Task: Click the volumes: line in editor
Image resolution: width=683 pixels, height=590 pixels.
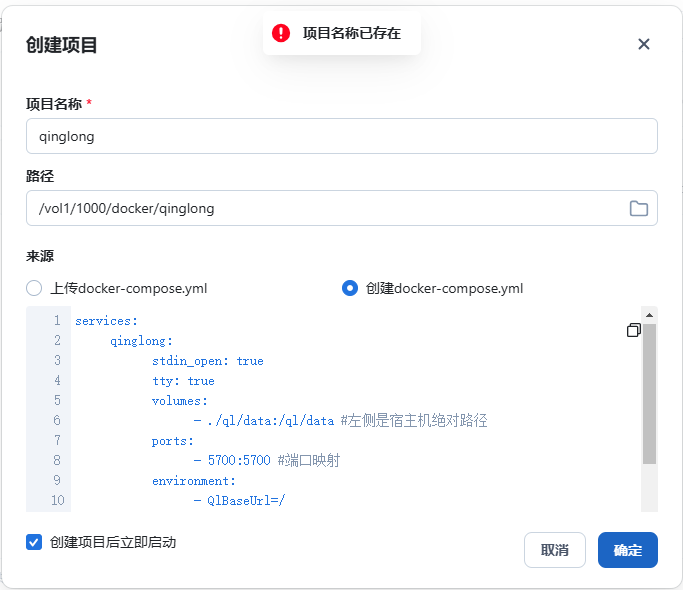Action: click(x=179, y=401)
